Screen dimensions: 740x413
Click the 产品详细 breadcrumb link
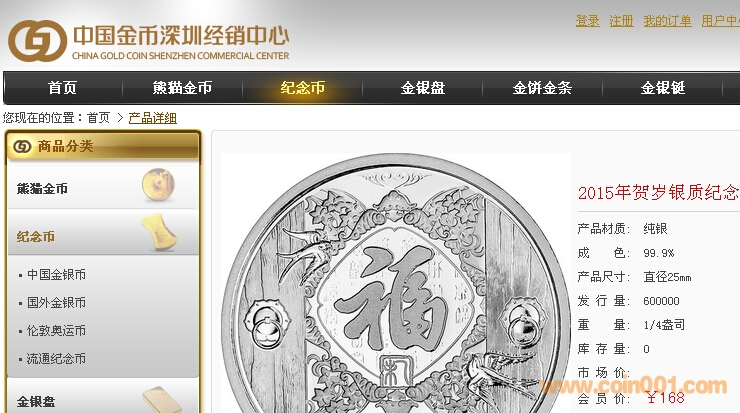click(152, 118)
